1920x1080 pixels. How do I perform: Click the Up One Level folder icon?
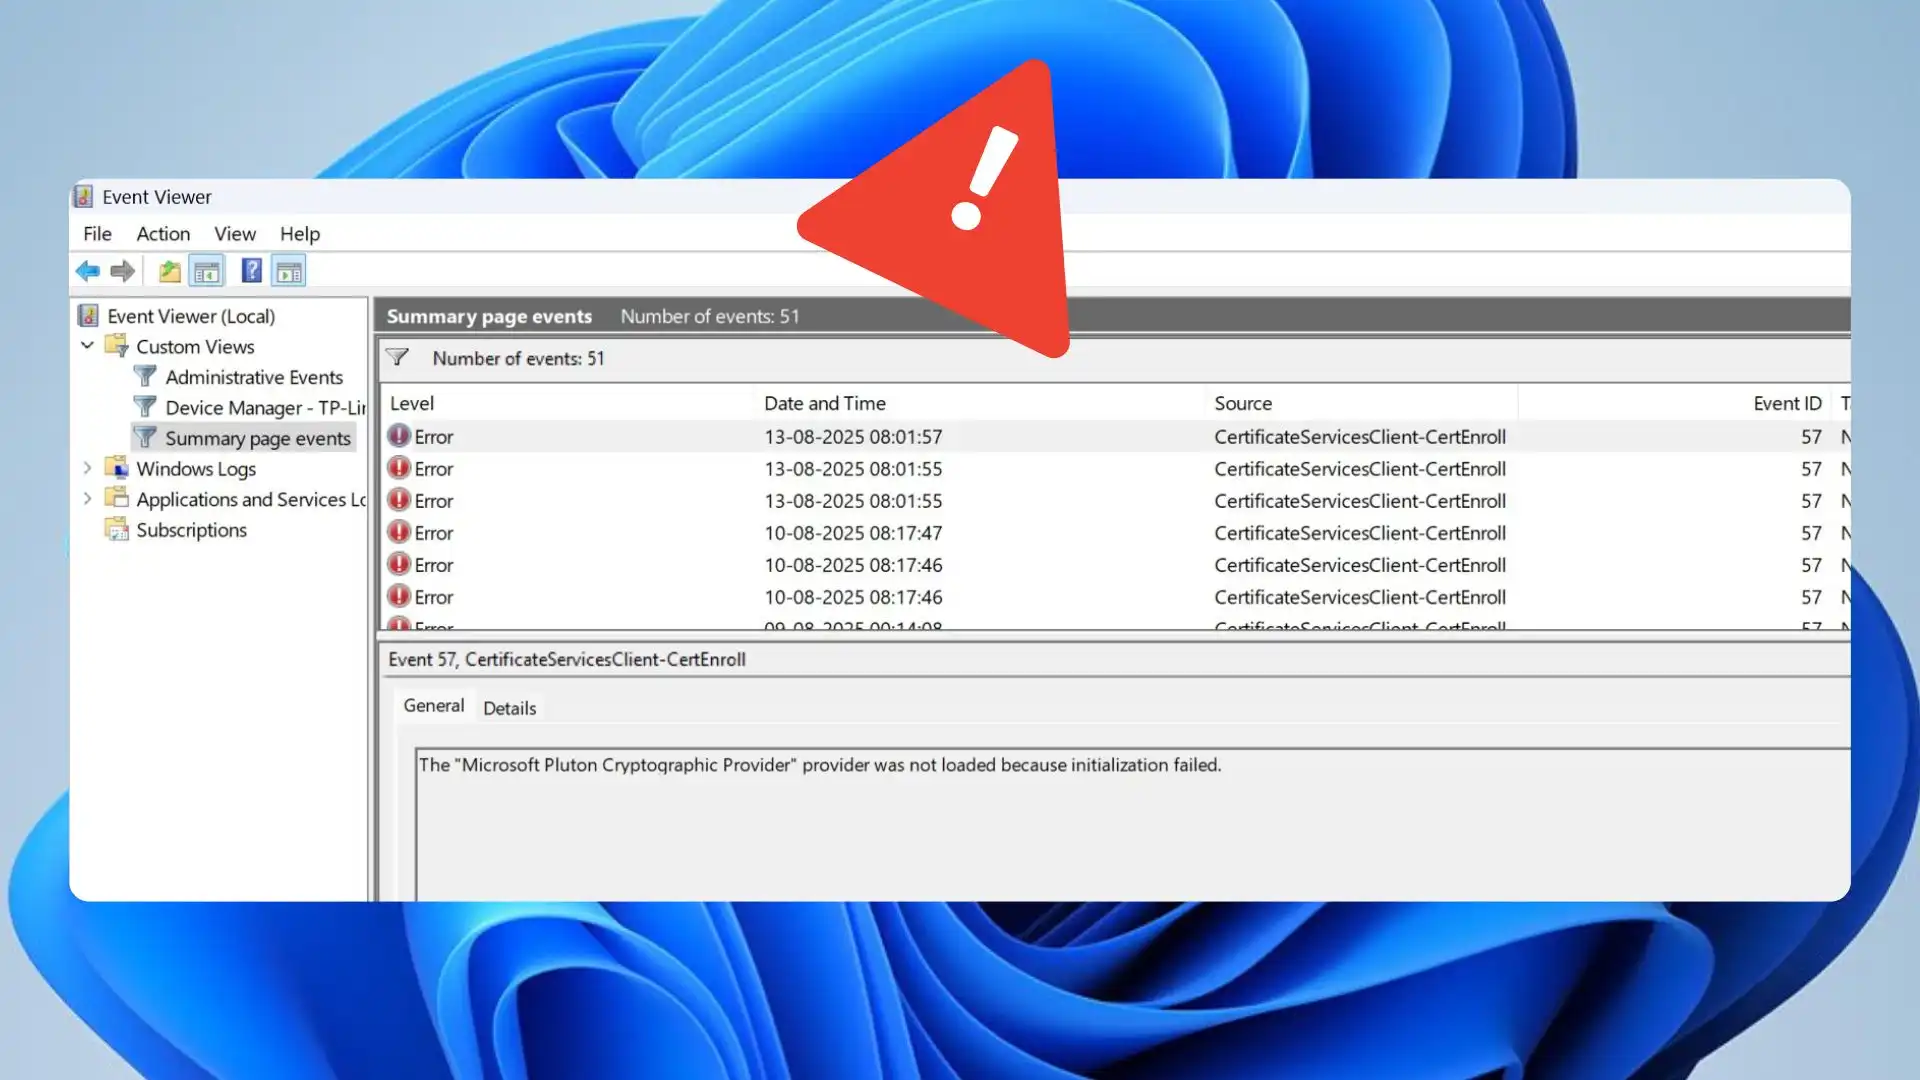[x=170, y=271]
